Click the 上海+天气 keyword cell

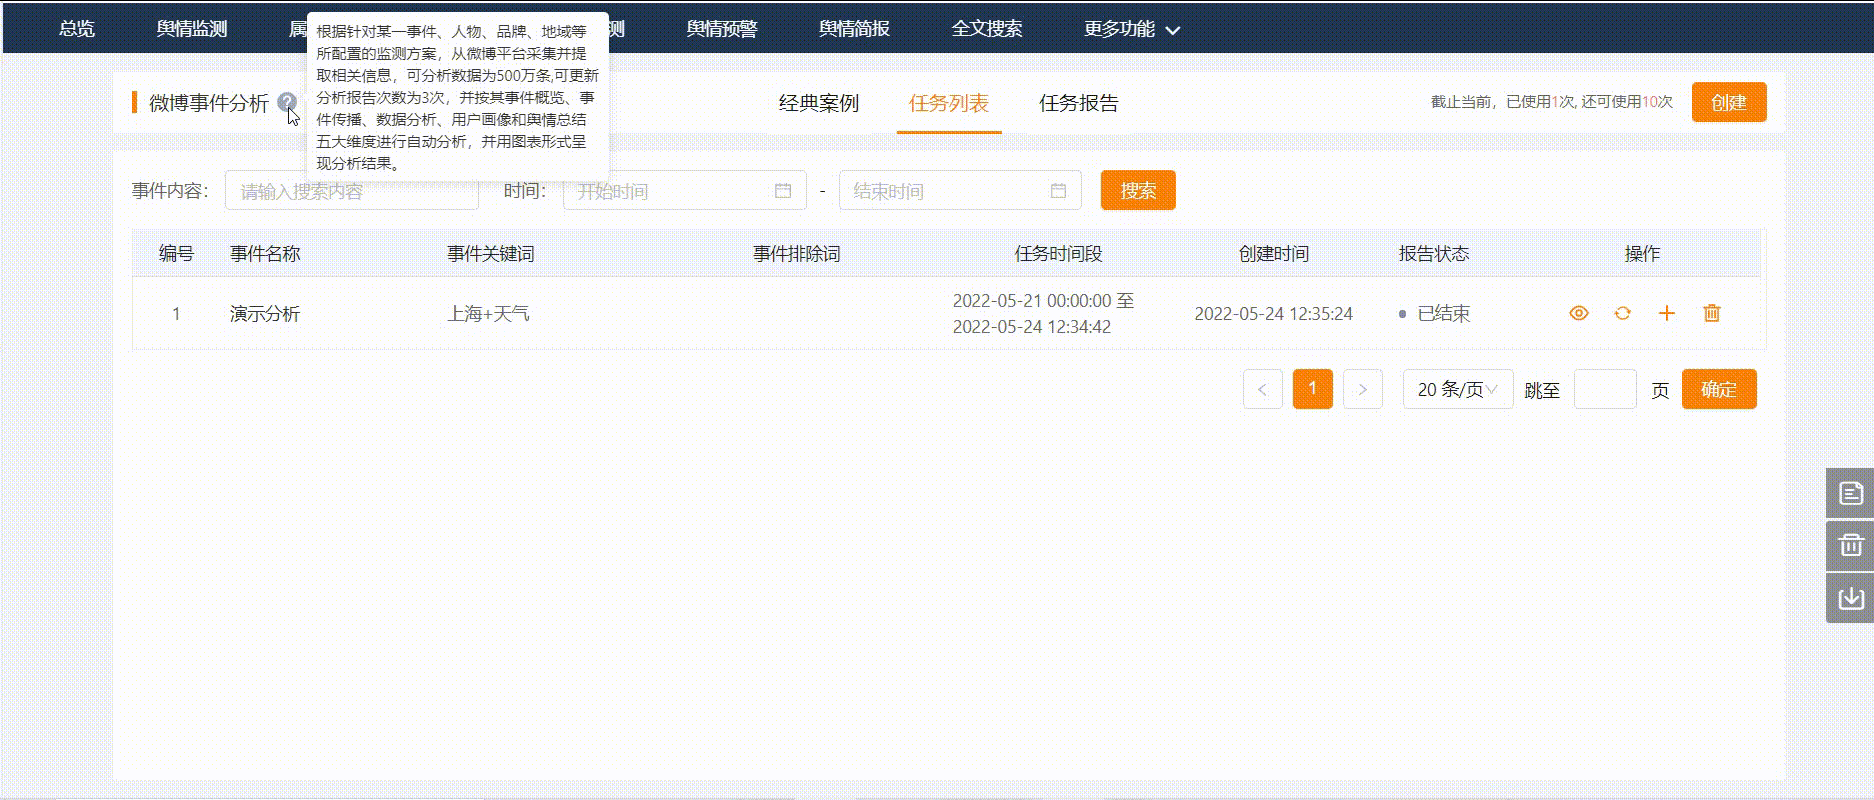coord(488,314)
